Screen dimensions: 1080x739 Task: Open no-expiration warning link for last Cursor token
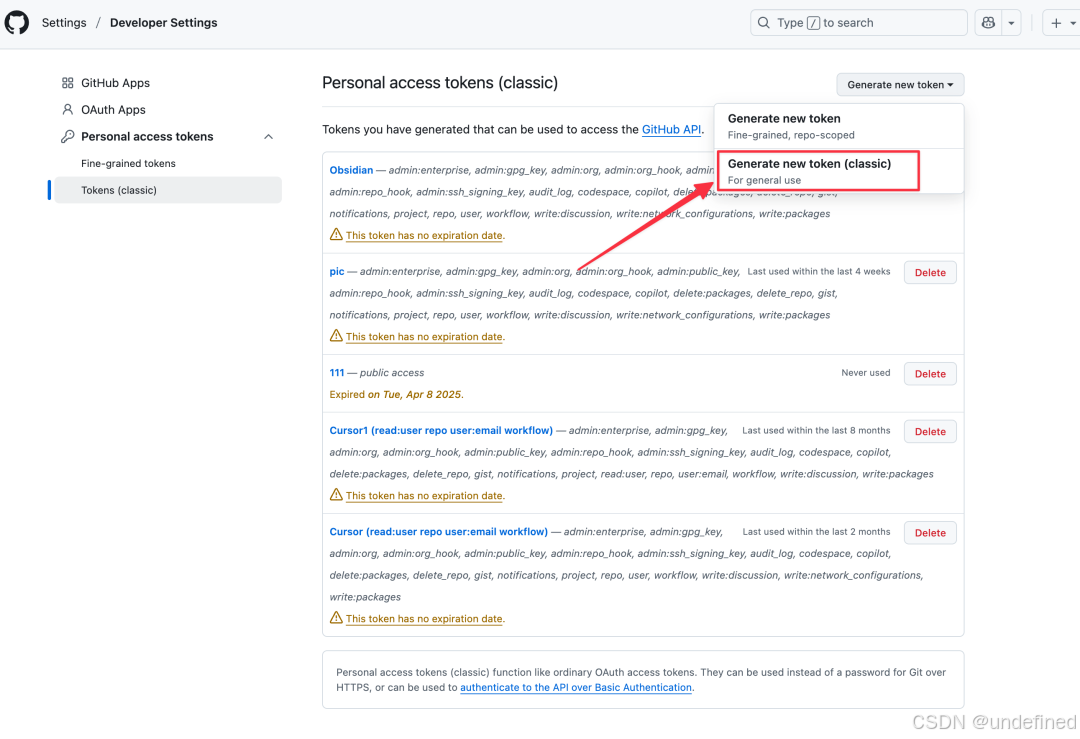click(x=424, y=619)
